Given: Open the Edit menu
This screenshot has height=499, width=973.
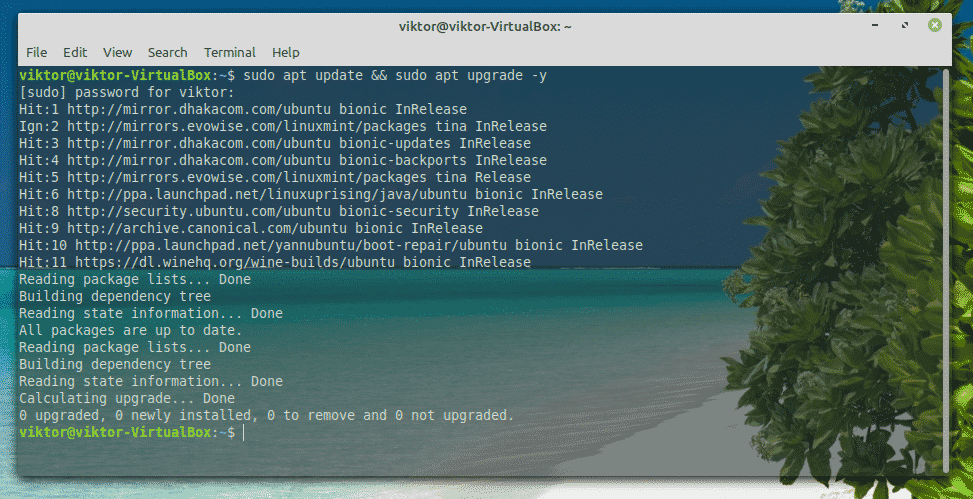Looking at the screenshot, I should [75, 53].
